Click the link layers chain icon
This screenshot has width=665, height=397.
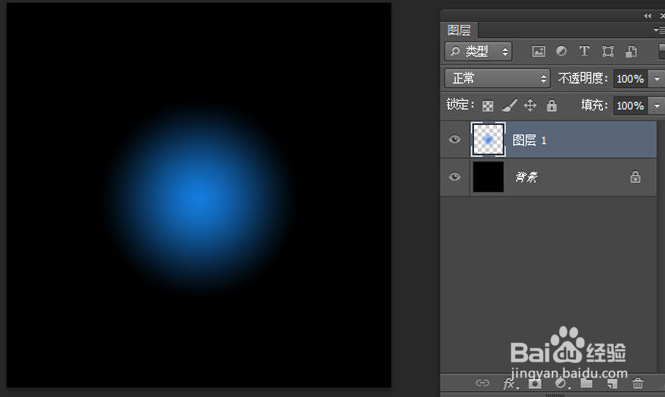point(482,383)
